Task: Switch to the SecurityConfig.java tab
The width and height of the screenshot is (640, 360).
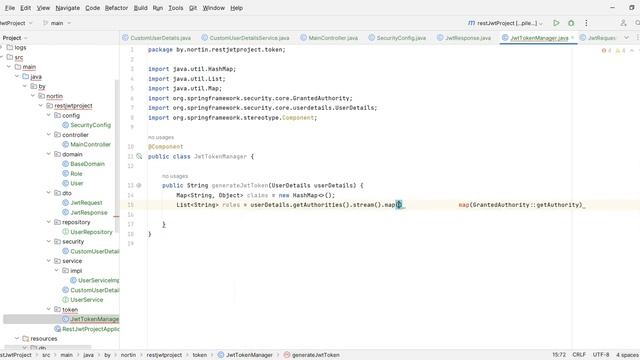Action: 397,38
